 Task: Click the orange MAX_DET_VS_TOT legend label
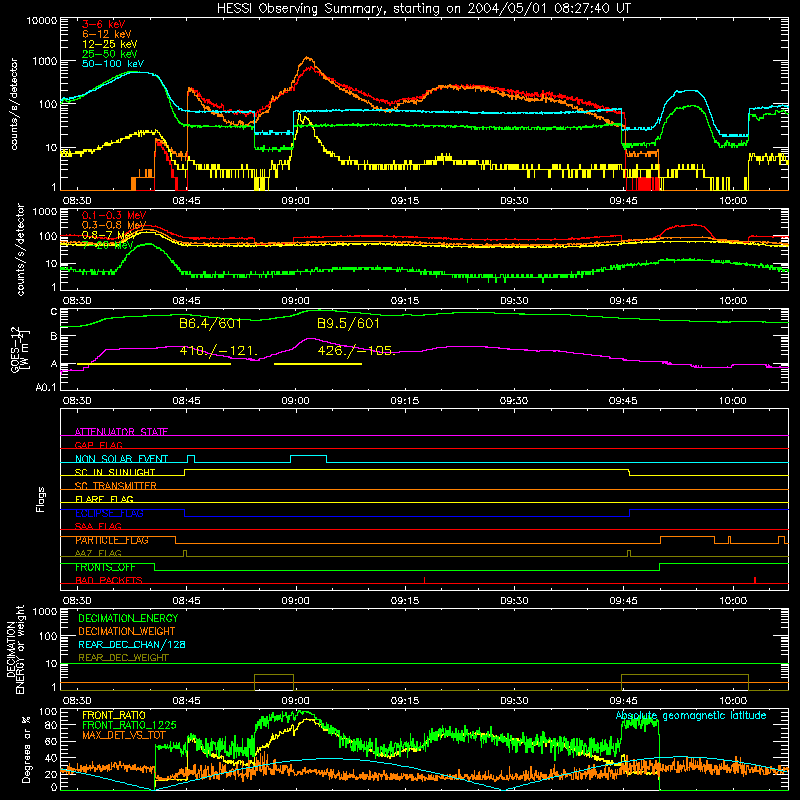point(124,735)
